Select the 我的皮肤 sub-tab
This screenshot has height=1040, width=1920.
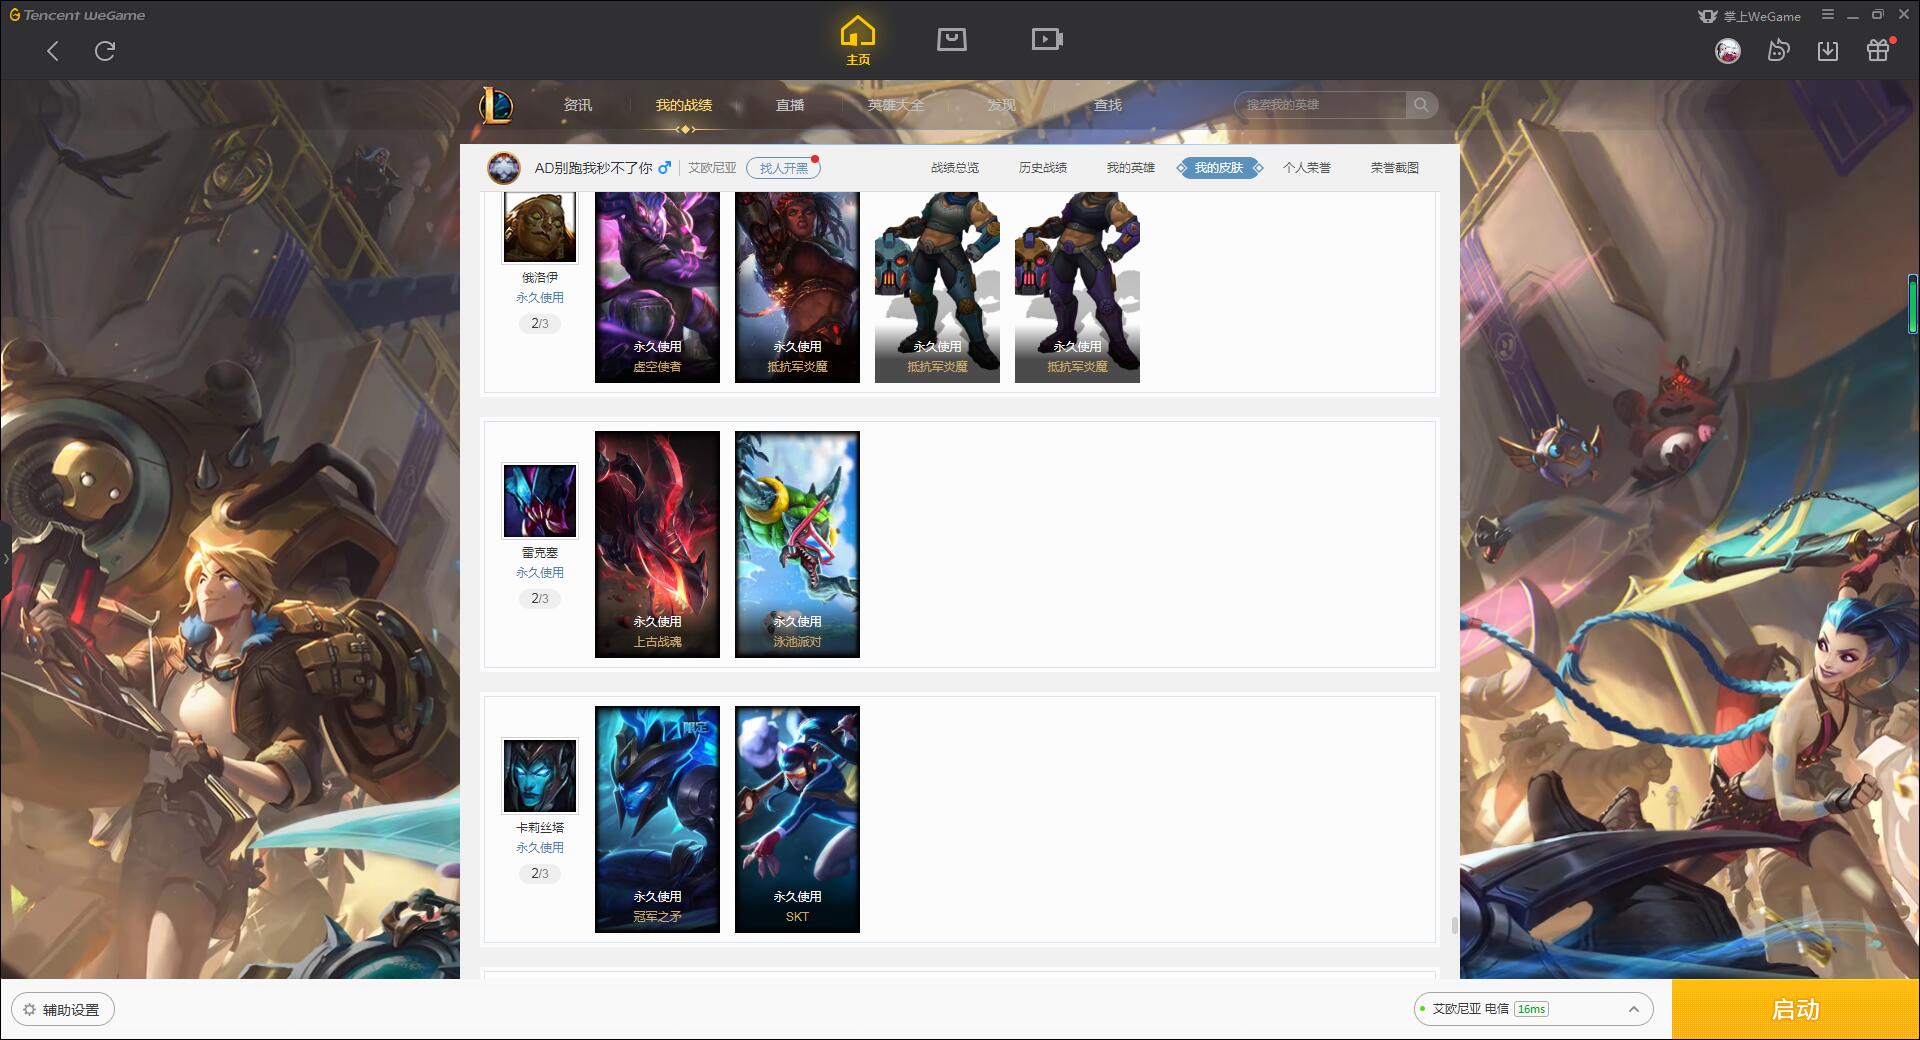click(x=1219, y=168)
